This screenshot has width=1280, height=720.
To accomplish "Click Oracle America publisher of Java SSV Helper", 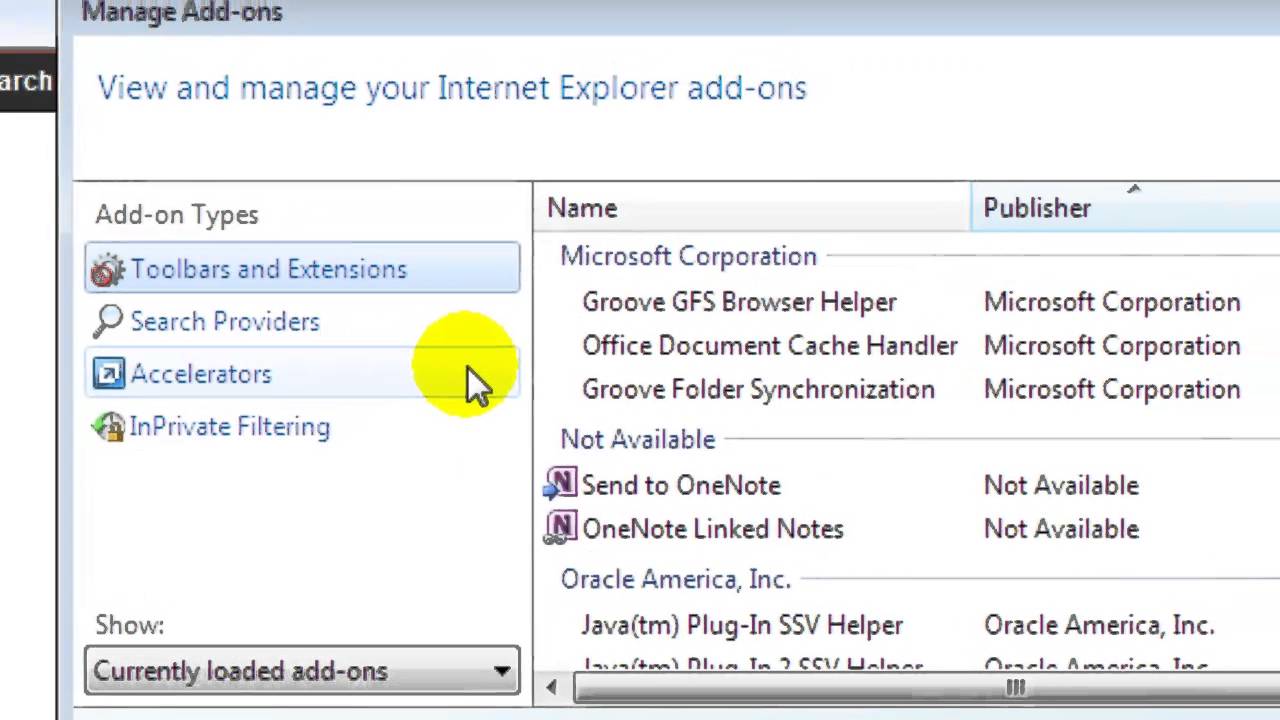I will click(x=1098, y=626).
